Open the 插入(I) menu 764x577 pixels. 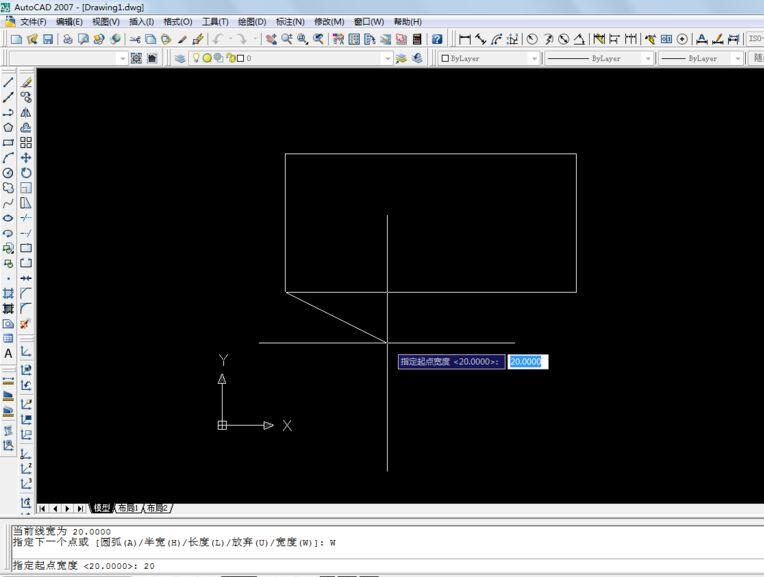point(141,22)
